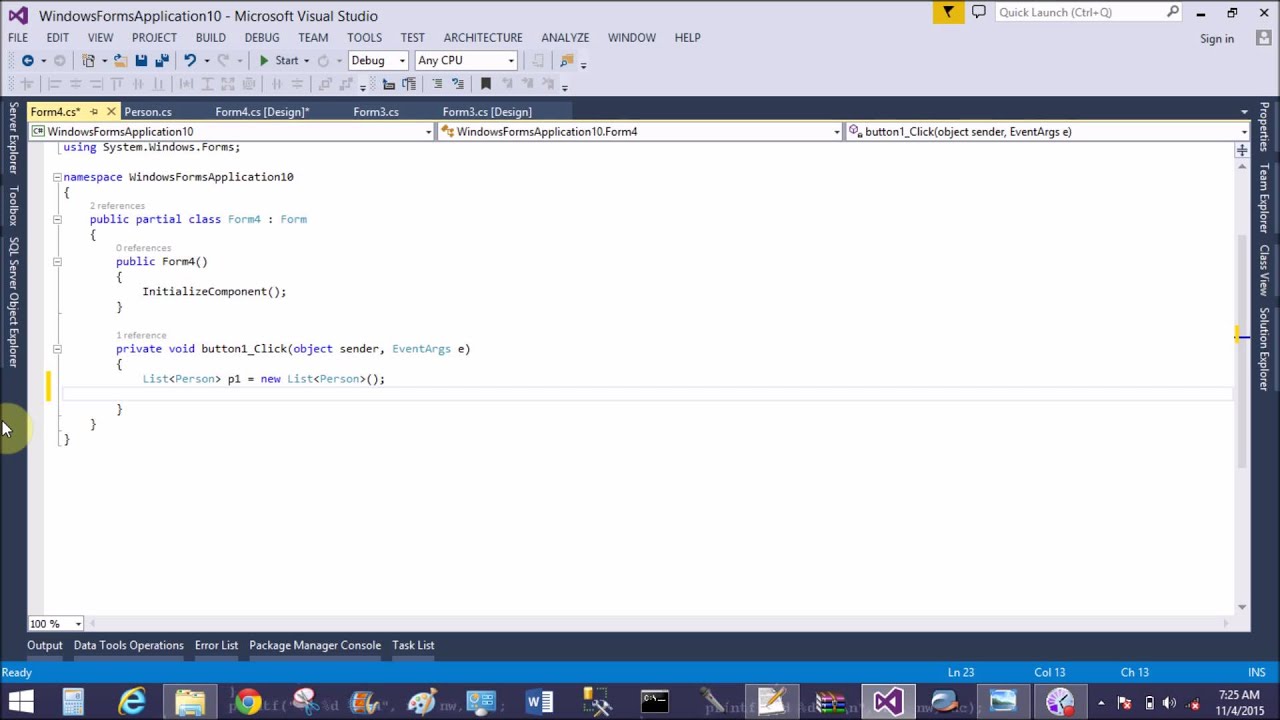The image size is (1280, 720).
Task: Click the Navigate Backward arrow icon
Action: click(x=28, y=61)
